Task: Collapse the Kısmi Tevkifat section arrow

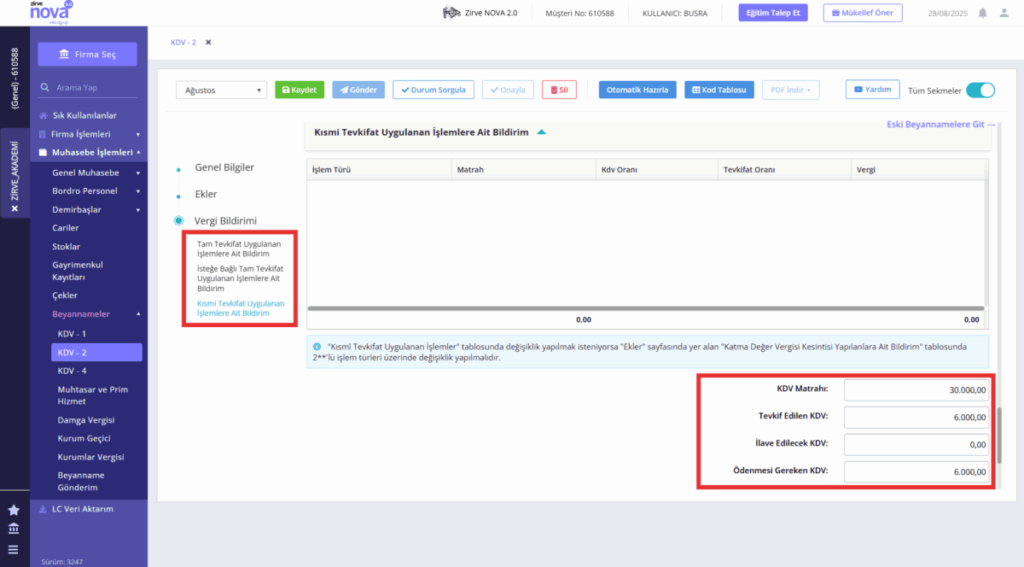Action: point(541,132)
